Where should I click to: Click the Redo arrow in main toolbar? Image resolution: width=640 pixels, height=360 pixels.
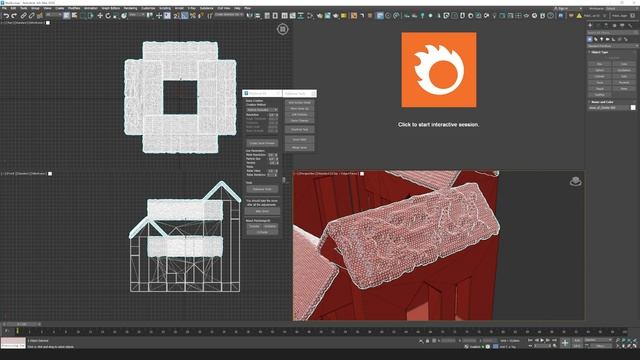click(x=14, y=16)
